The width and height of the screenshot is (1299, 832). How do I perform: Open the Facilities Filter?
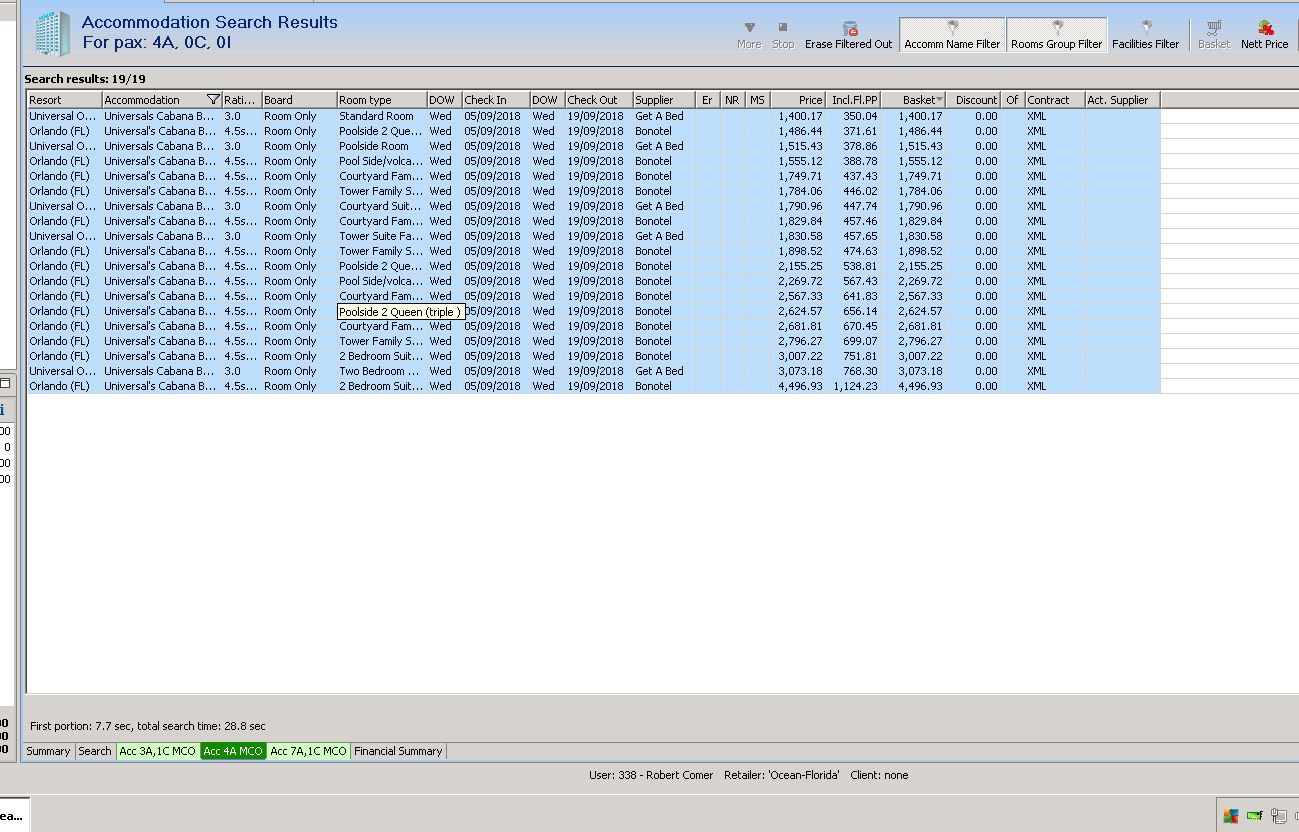click(1146, 35)
